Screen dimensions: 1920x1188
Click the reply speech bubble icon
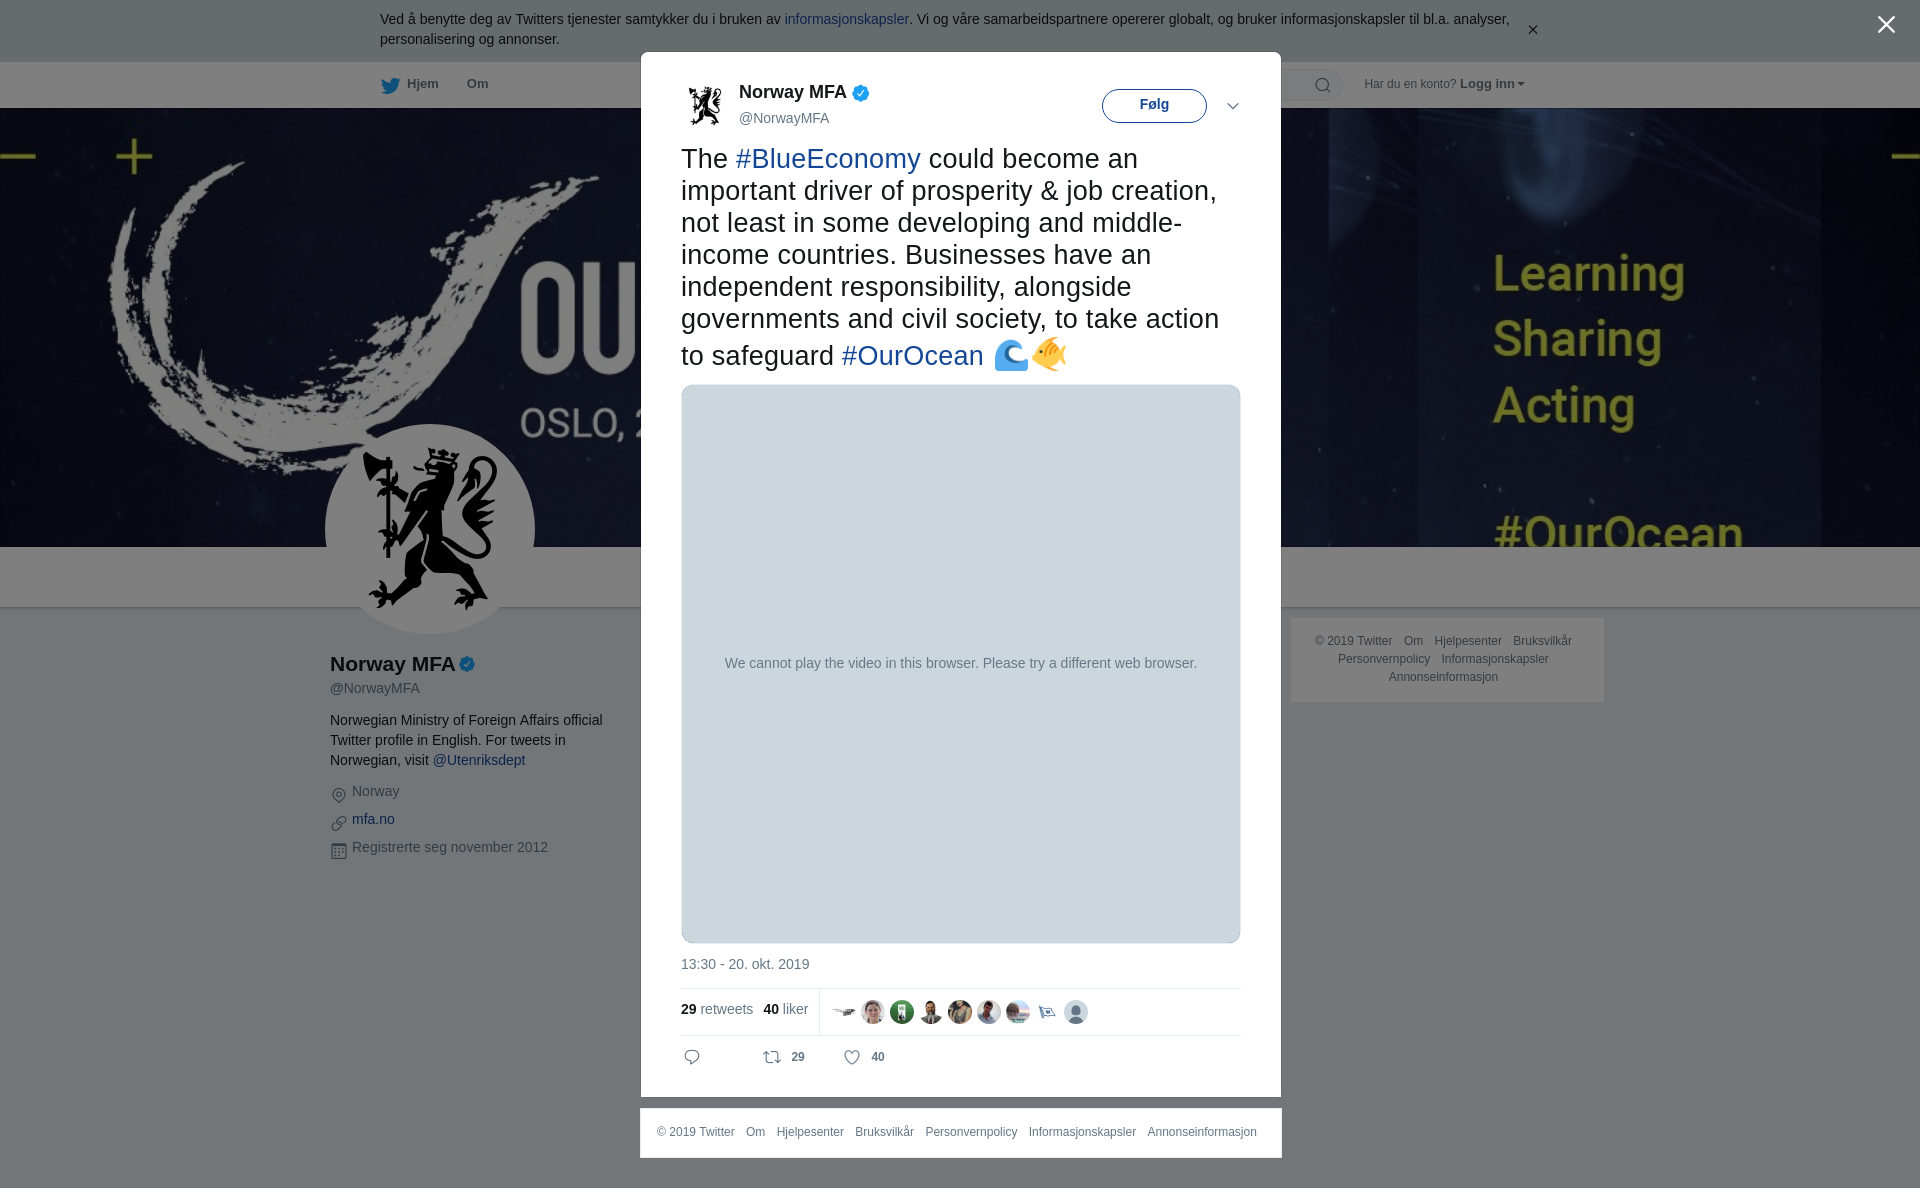(692, 1057)
